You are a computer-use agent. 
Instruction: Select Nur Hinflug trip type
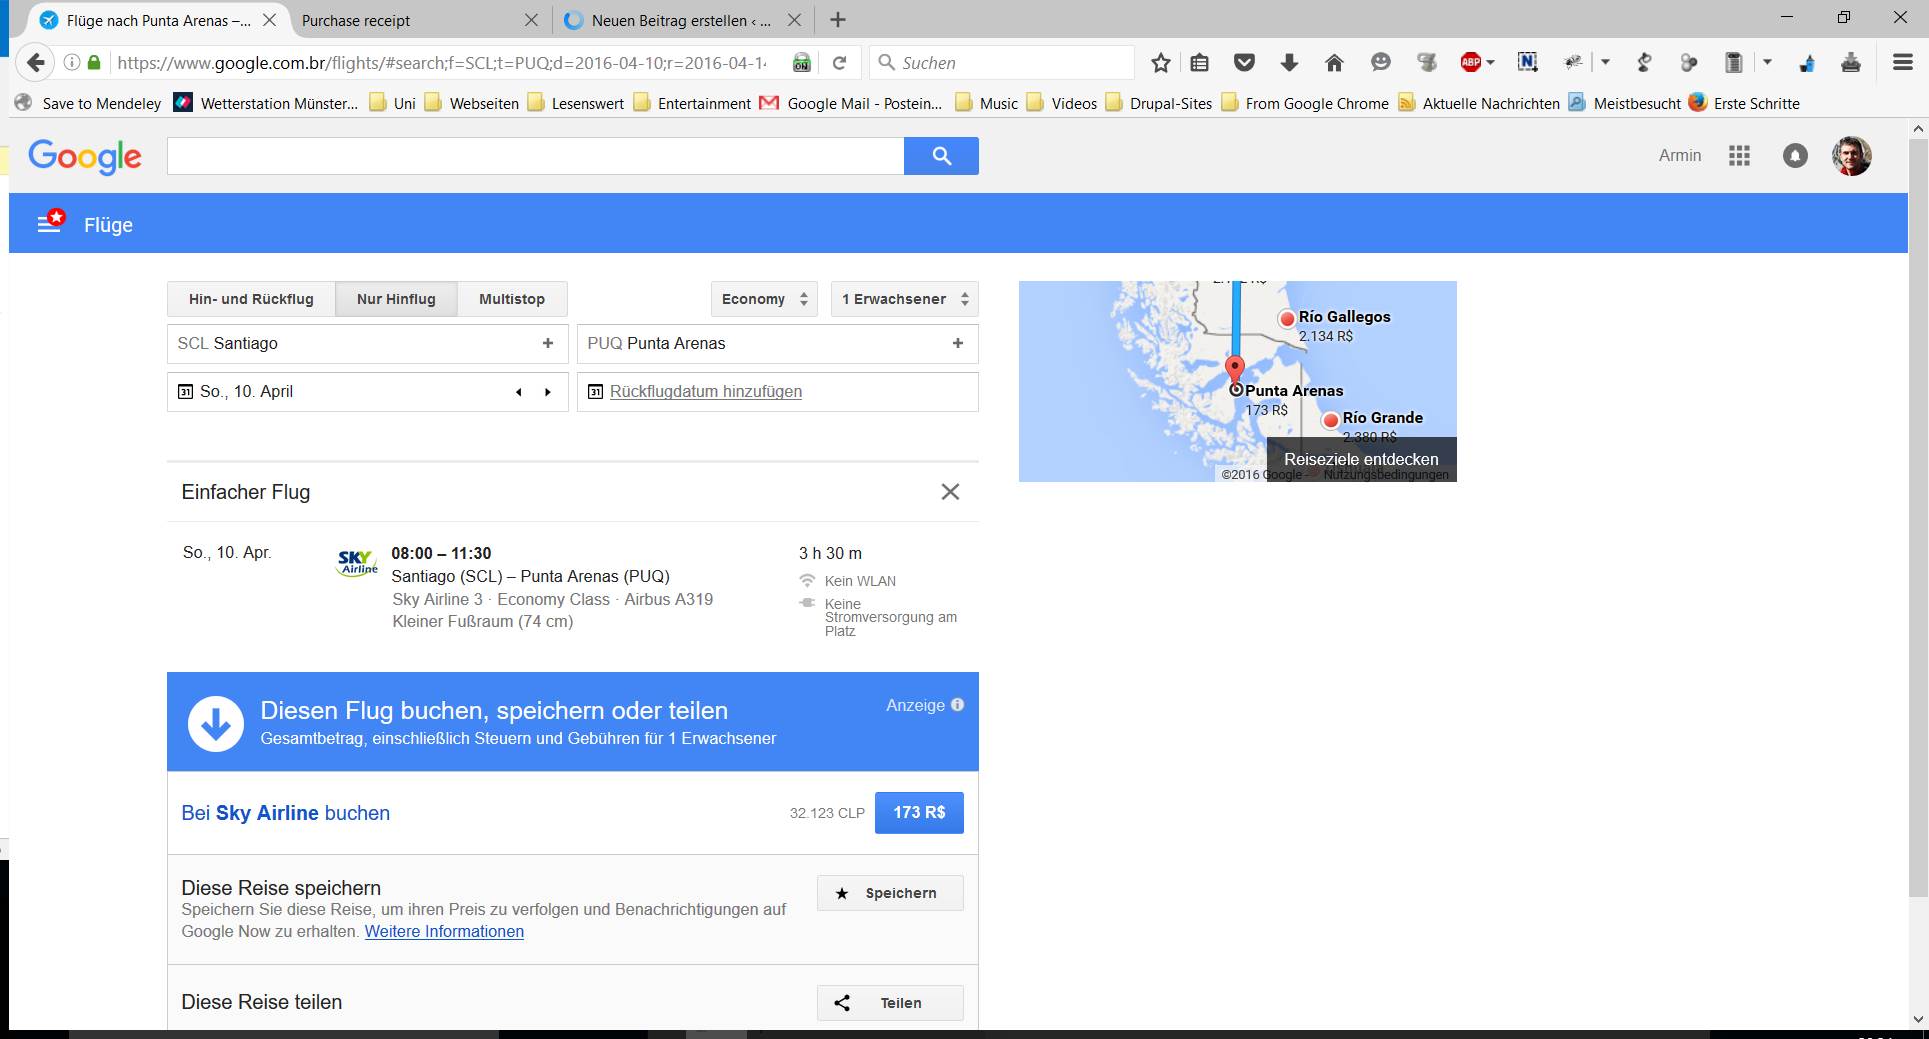pyautogui.click(x=396, y=299)
